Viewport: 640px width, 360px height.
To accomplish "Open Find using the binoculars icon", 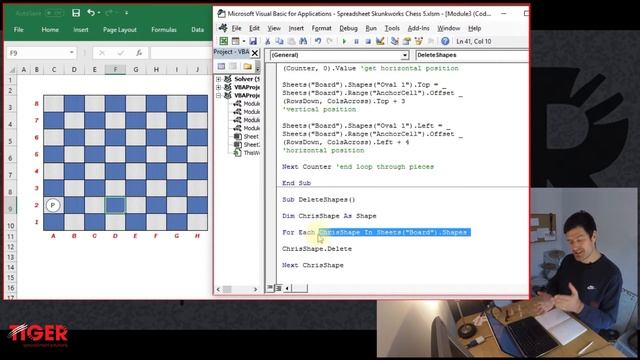I will 303,41.
